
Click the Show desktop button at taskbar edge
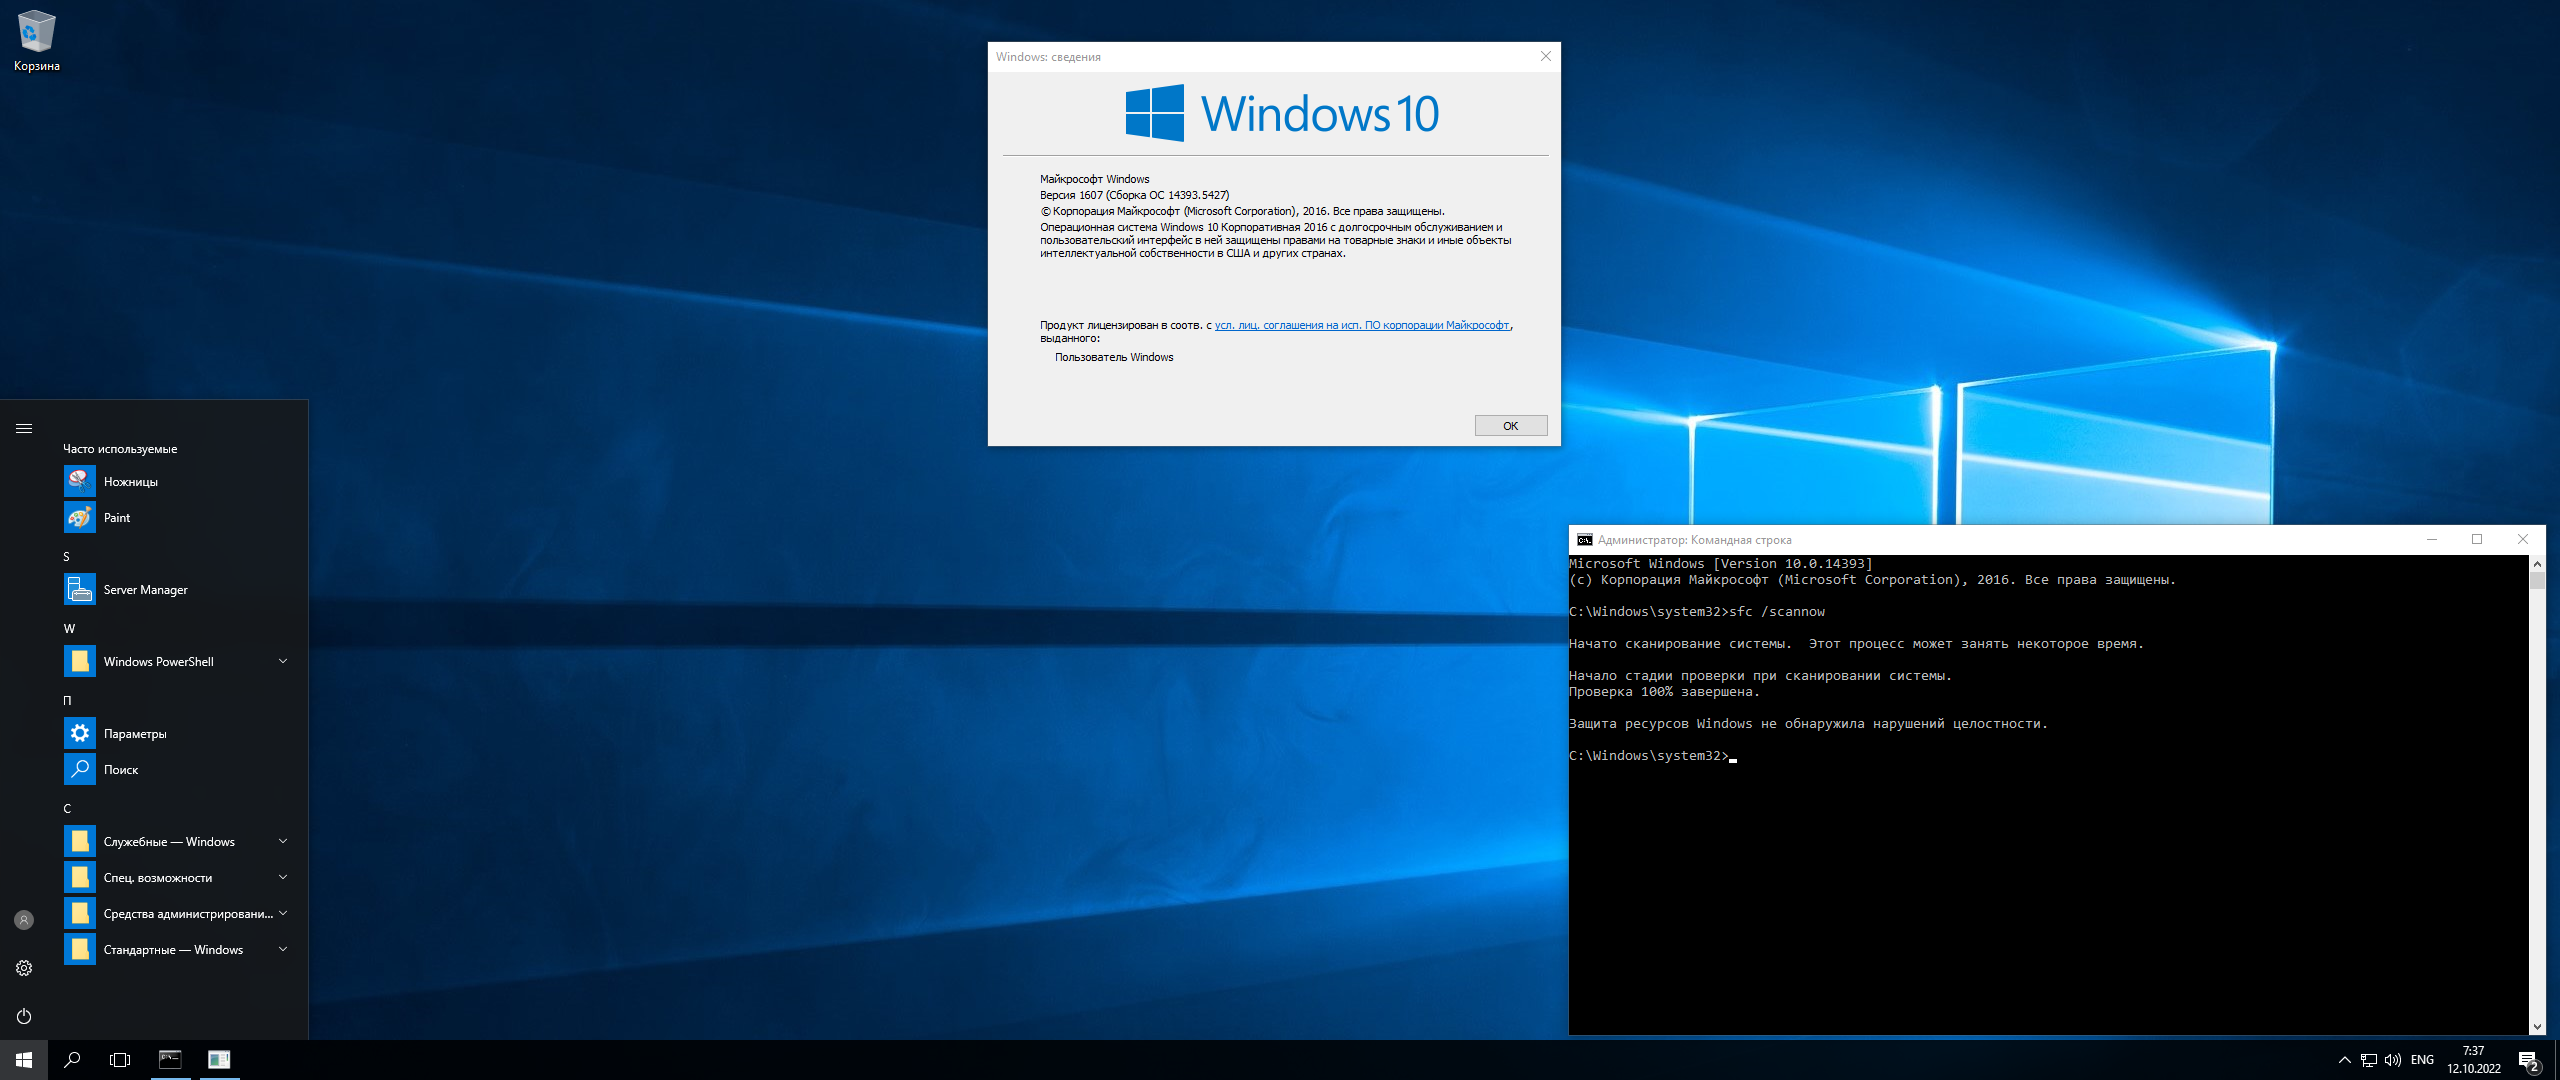2556,1060
